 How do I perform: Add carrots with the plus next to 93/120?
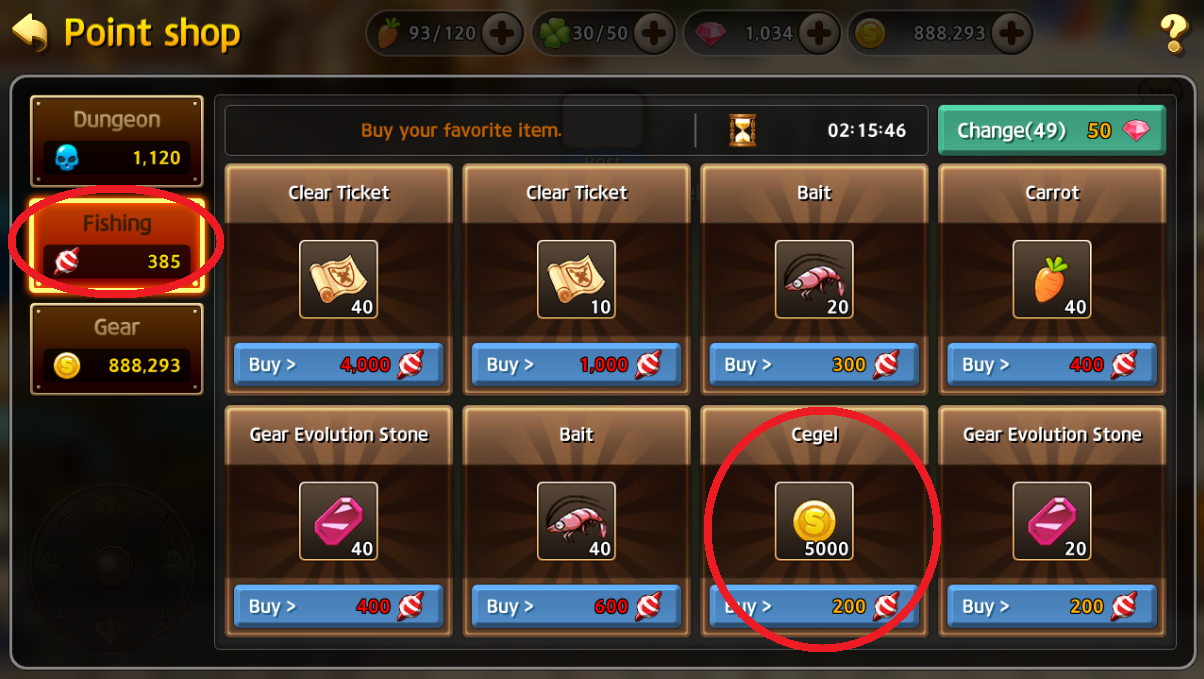pos(502,34)
